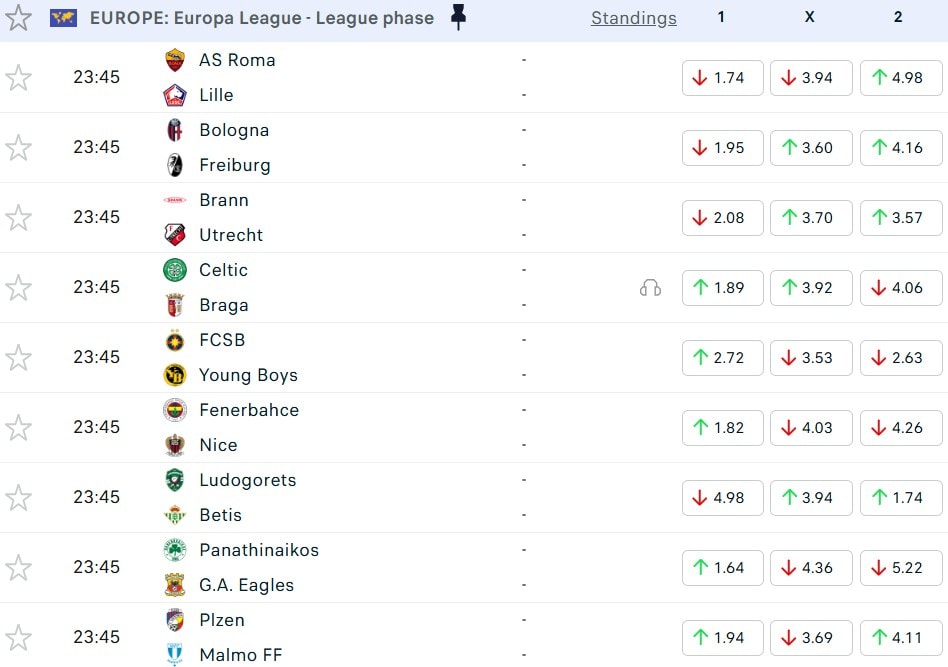Open the Europa League - League phase title
The width and height of the screenshot is (948, 667).
pyautogui.click(x=262, y=18)
